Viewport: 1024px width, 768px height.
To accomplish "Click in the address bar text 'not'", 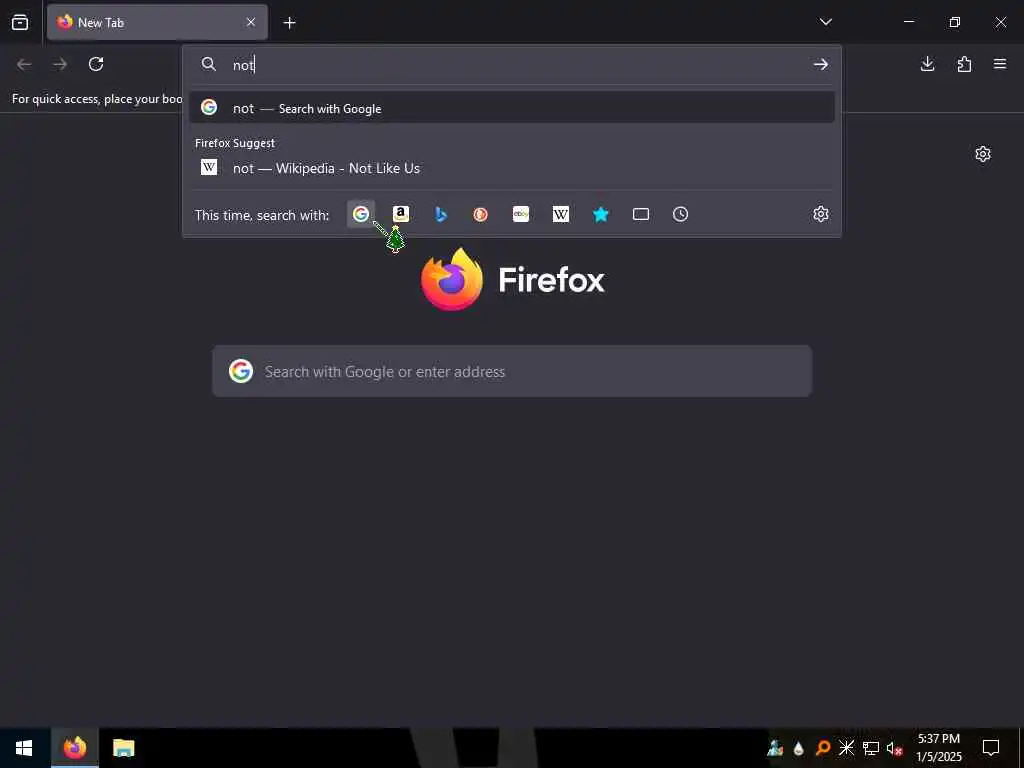I will (244, 65).
